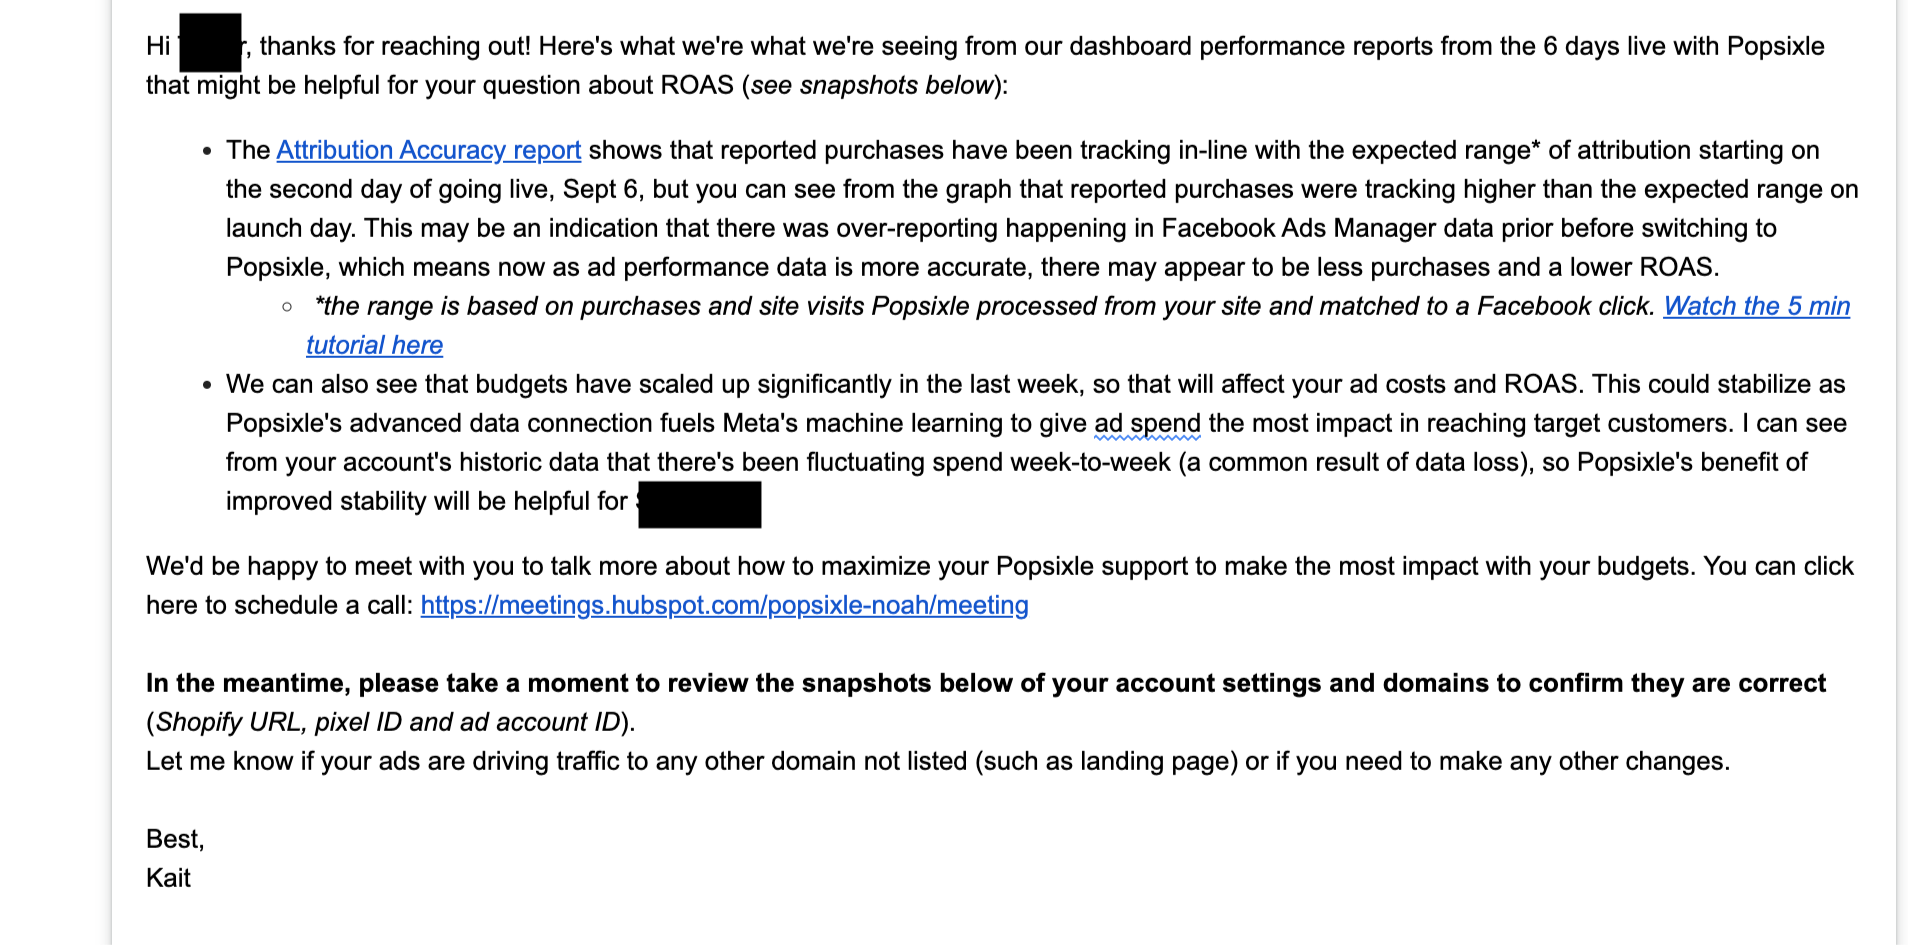
Task: Open the HubSpot meeting scheduling URL
Action: point(724,605)
